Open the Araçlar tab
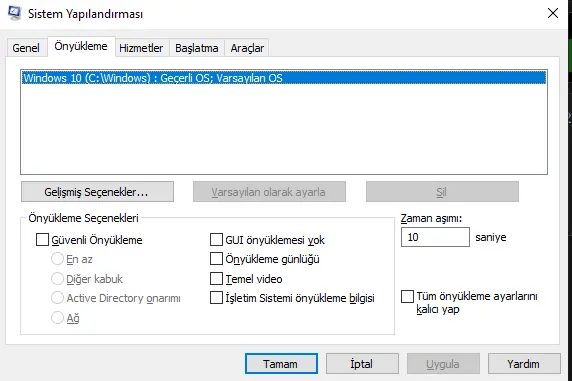This screenshot has height=381, width=572. 247,48
